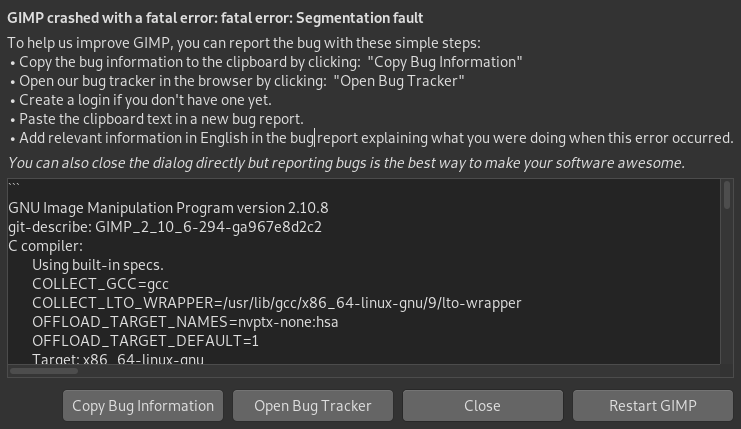
Task: Click the "Paste the clipboard text" instruction
Action: 161,119
